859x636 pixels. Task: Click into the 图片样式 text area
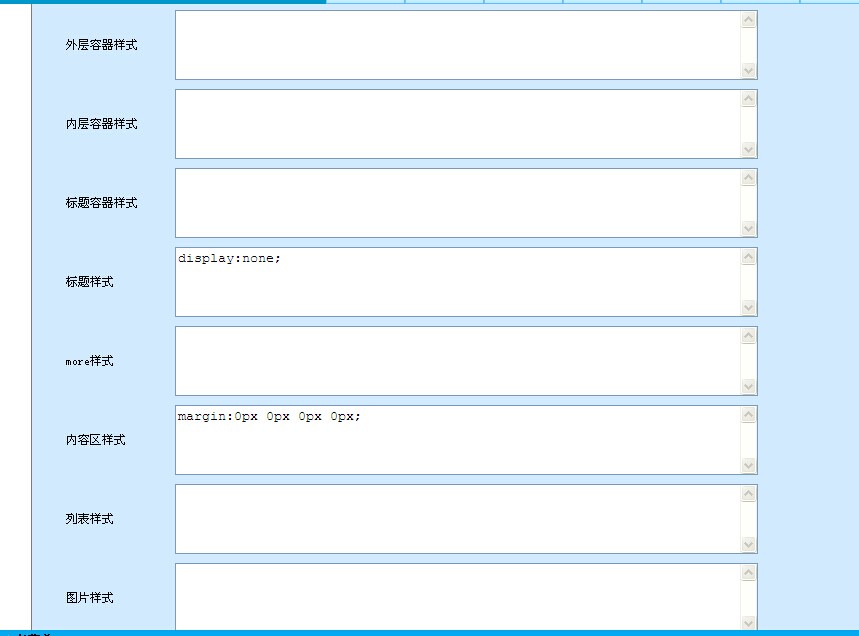click(x=458, y=597)
